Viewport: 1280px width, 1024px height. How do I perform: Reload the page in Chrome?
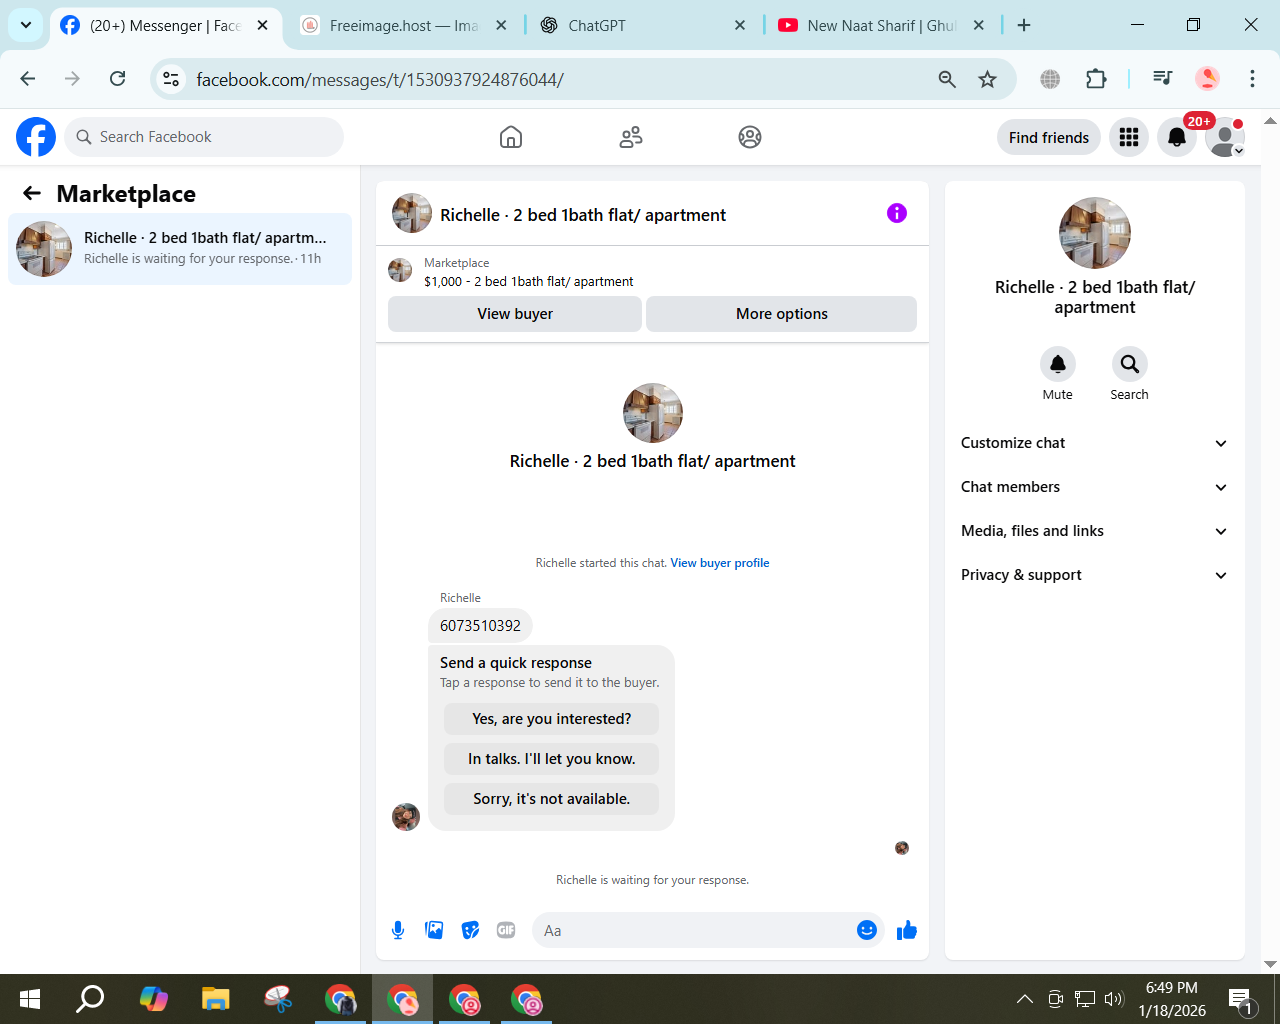118,79
